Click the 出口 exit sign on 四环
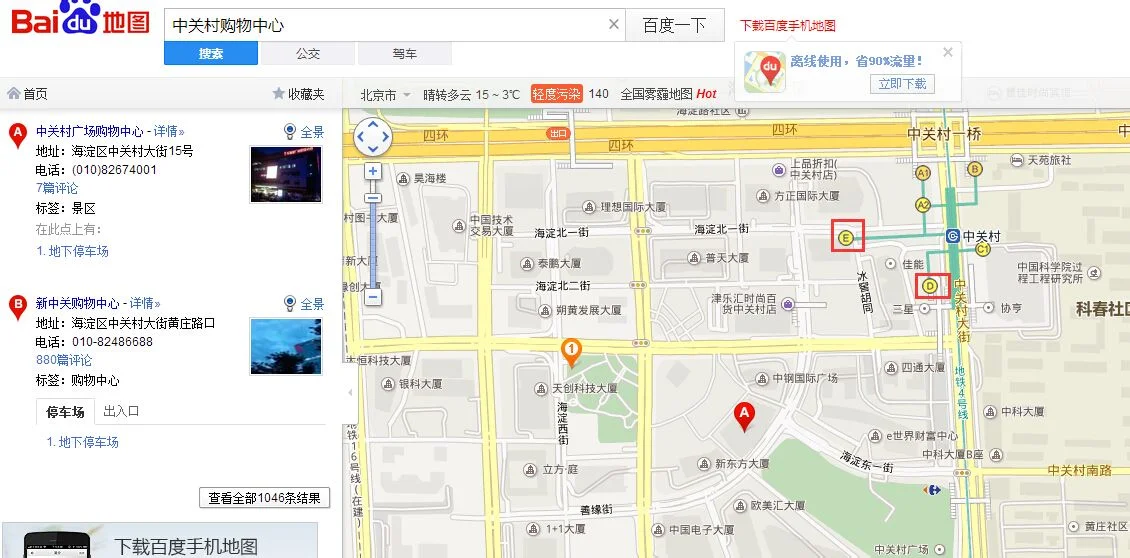 [559, 133]
